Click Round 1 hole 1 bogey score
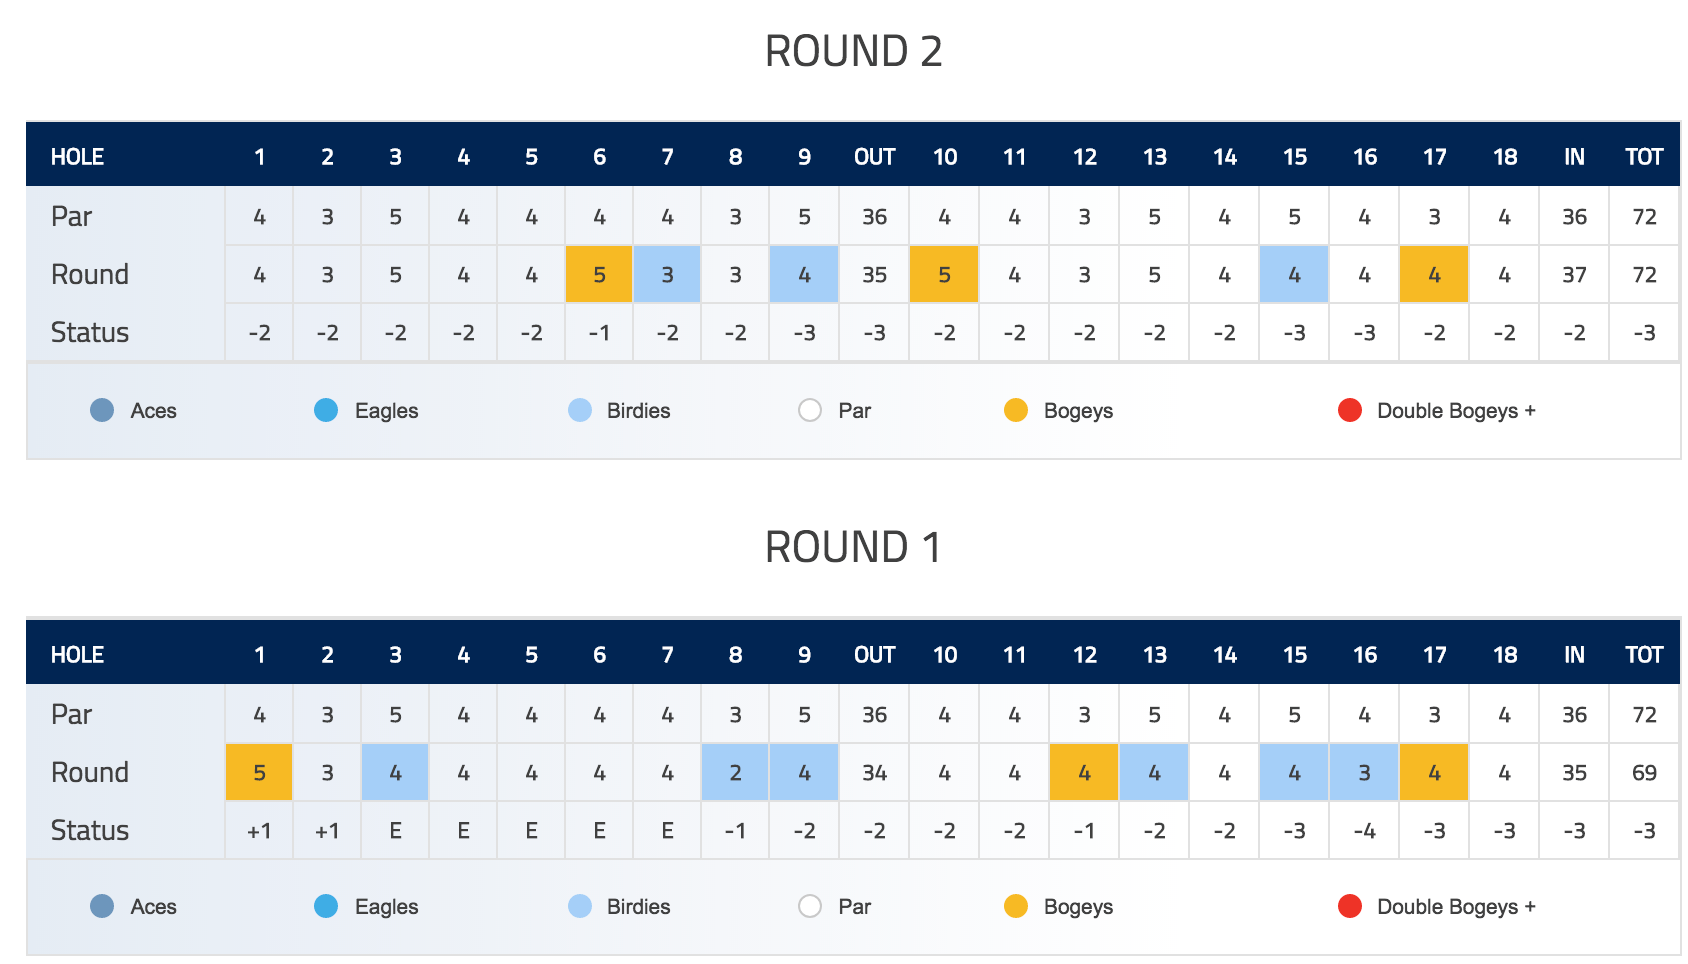 (259, 772)
